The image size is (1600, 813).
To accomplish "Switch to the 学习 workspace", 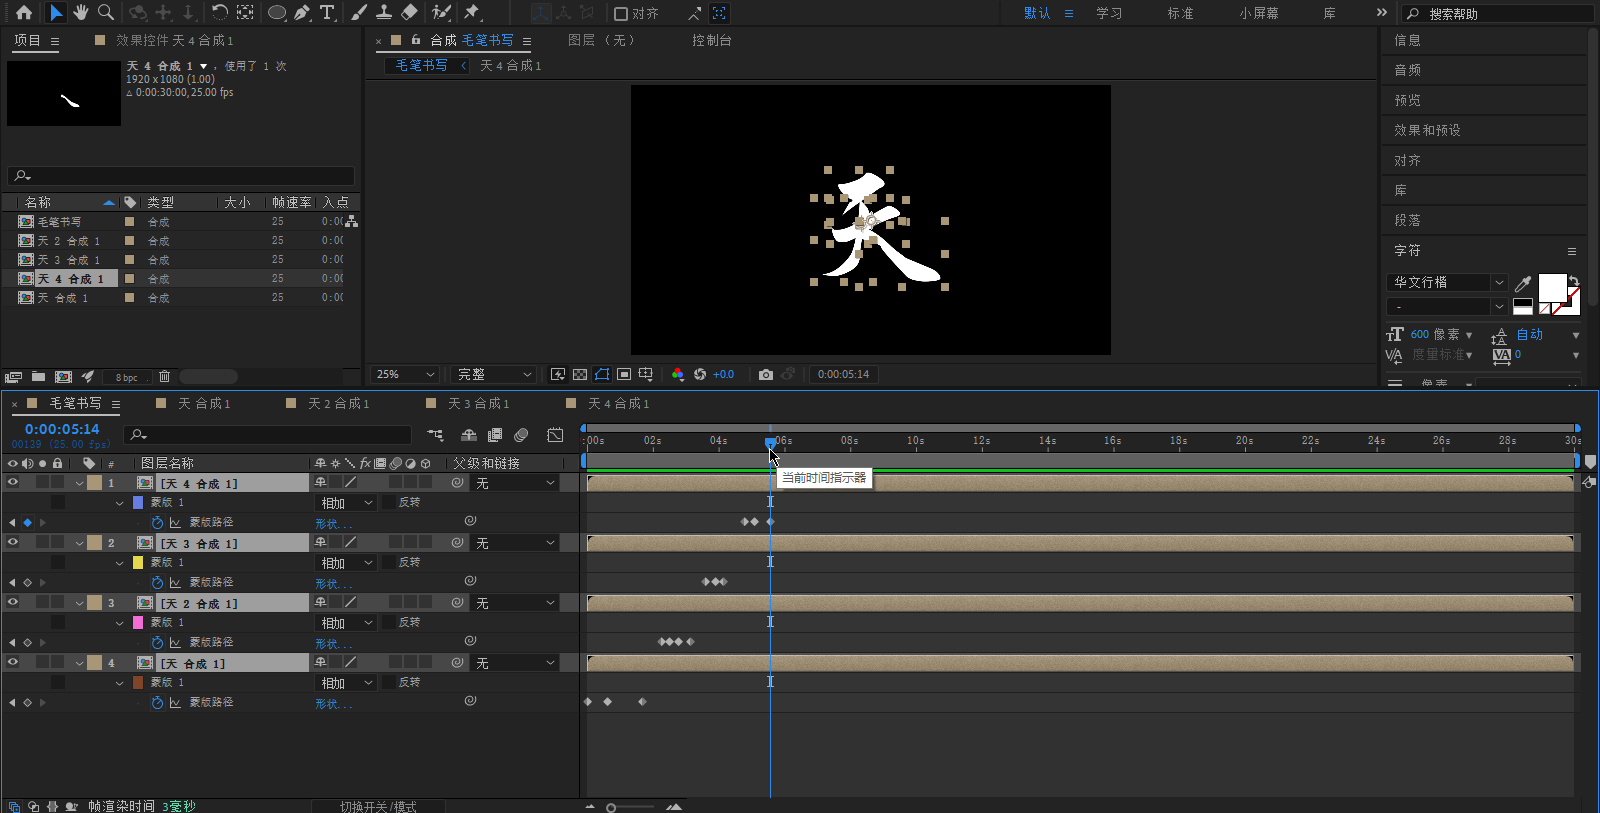I will (x=1109, y=13).
